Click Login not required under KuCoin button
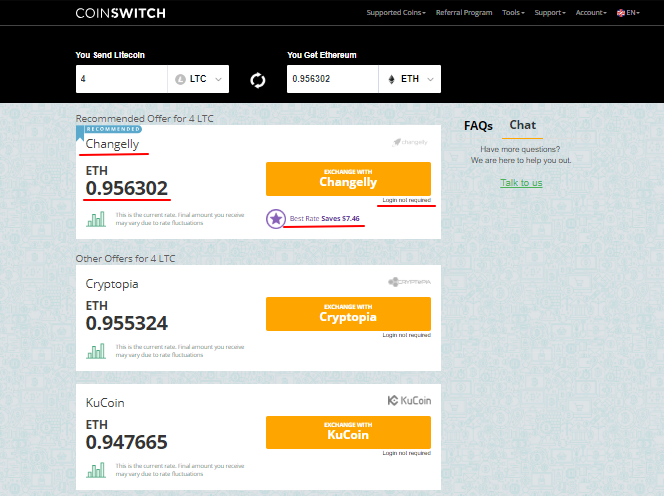The width and height of the screenshot is (664, 496). coord(407,453)
